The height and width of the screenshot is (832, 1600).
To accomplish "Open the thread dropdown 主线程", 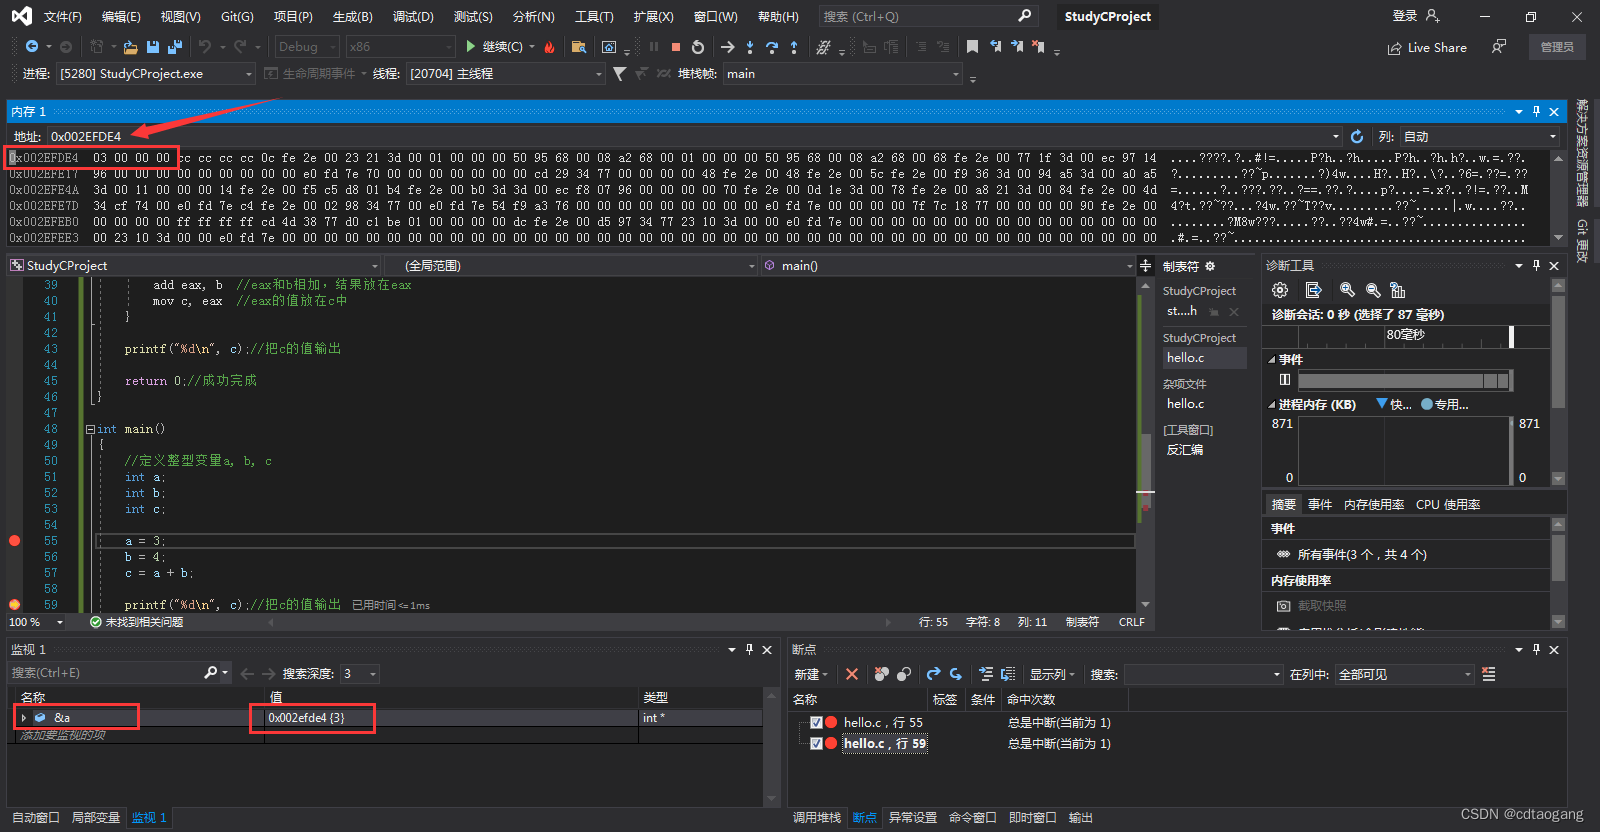I will [x=506, y=74].
